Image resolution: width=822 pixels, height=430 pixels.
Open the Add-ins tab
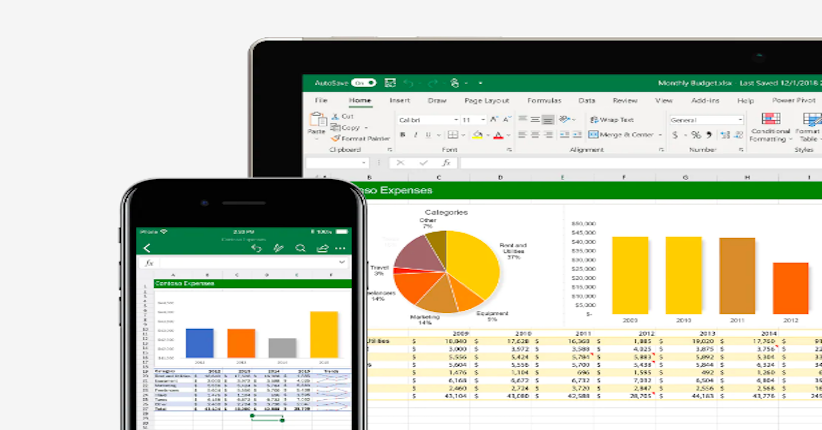705,100
